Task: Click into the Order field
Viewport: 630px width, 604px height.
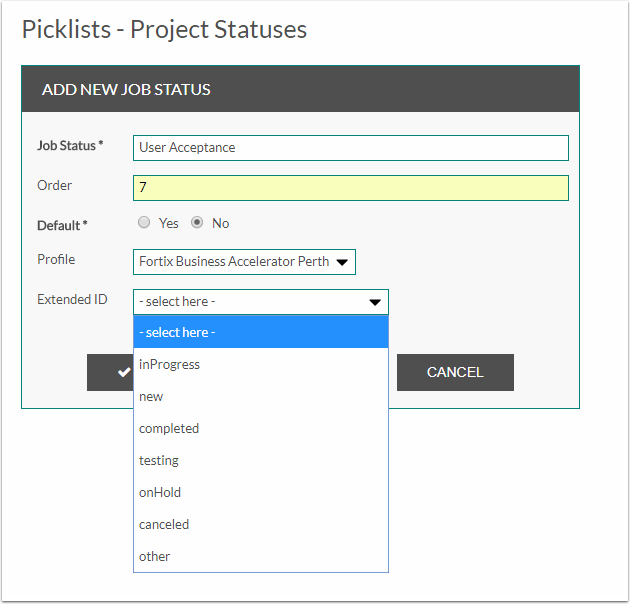Action: tap(350, 188)
